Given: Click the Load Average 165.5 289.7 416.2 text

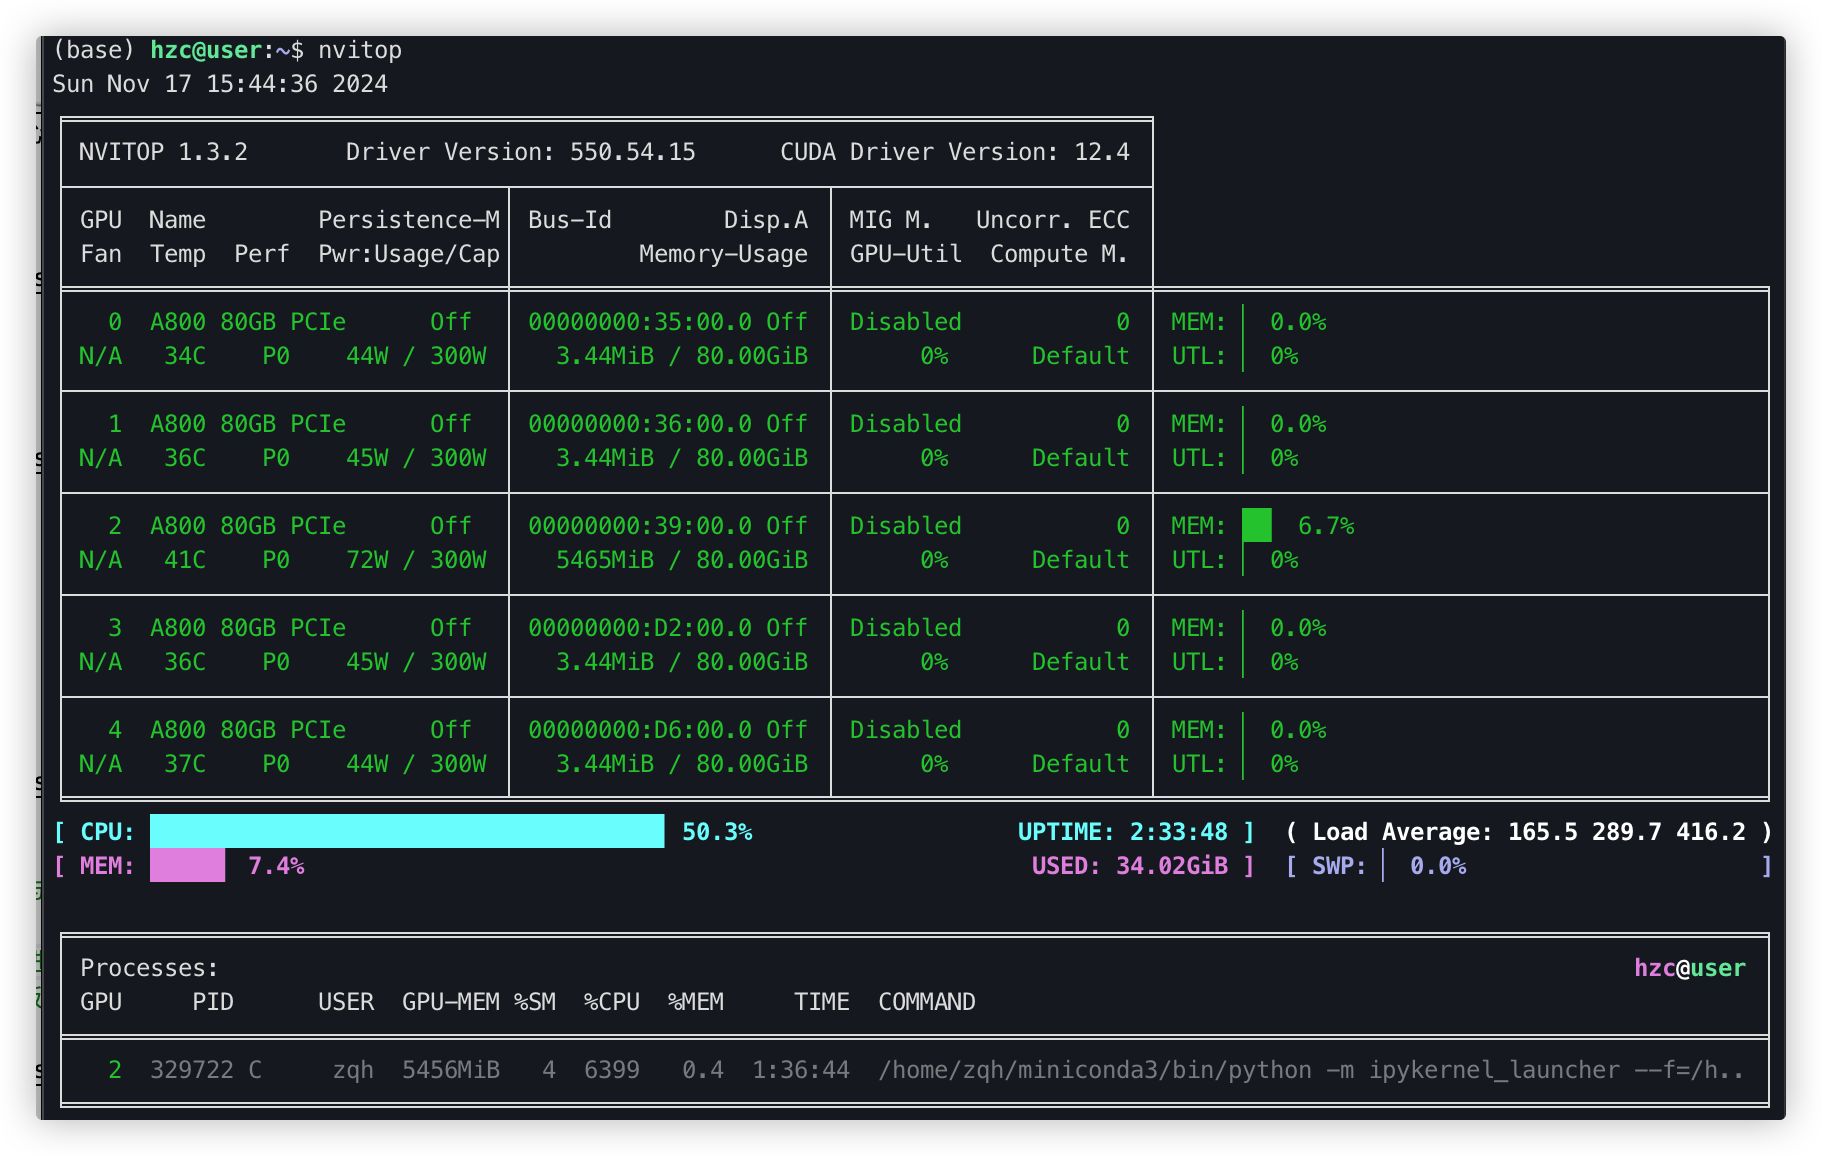Looking at the screenshot, I should pos(1529,832).
